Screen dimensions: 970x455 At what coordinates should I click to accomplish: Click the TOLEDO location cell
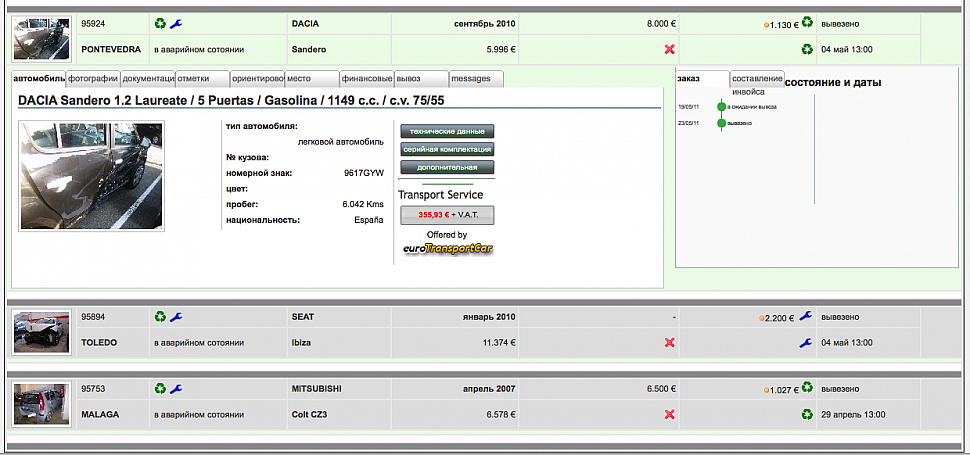click(111, 342)
